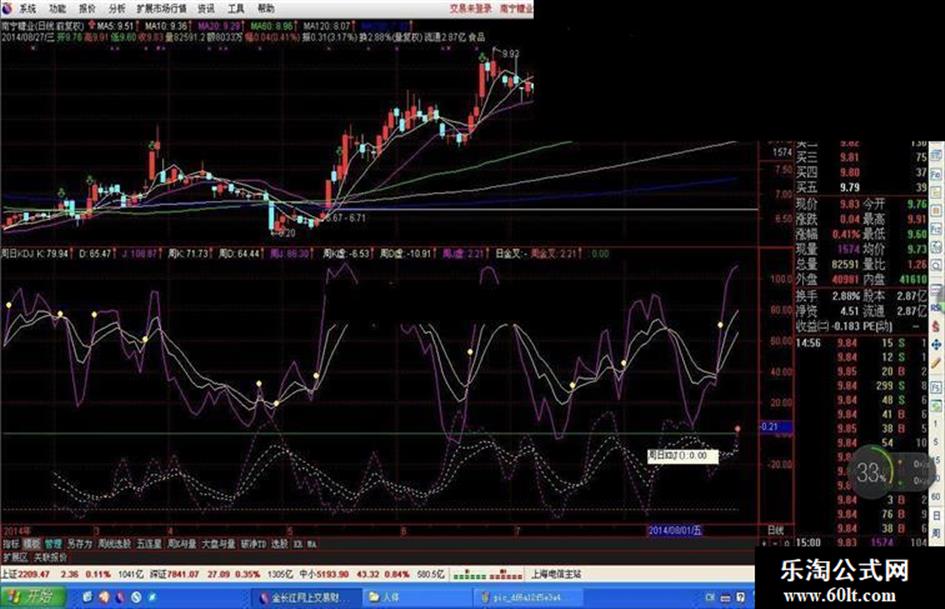945x609 pixels.
Task: Click the MA120 moving average label
Action: tap(326, 26)
